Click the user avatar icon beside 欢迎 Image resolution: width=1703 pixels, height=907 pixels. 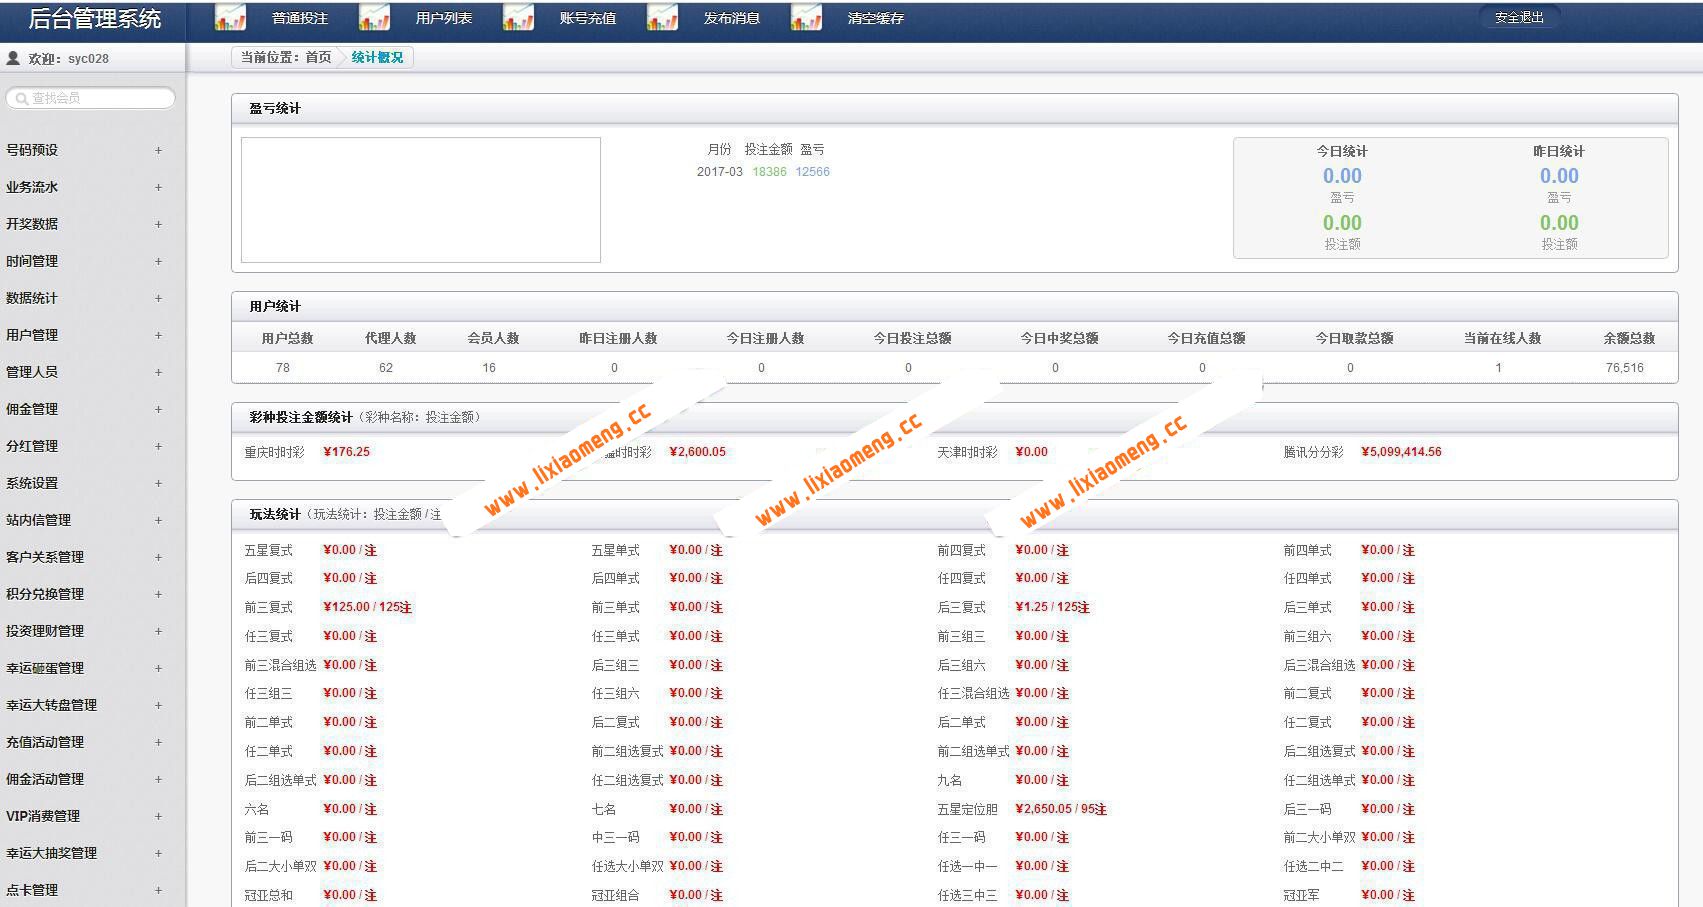pos(13,59)
